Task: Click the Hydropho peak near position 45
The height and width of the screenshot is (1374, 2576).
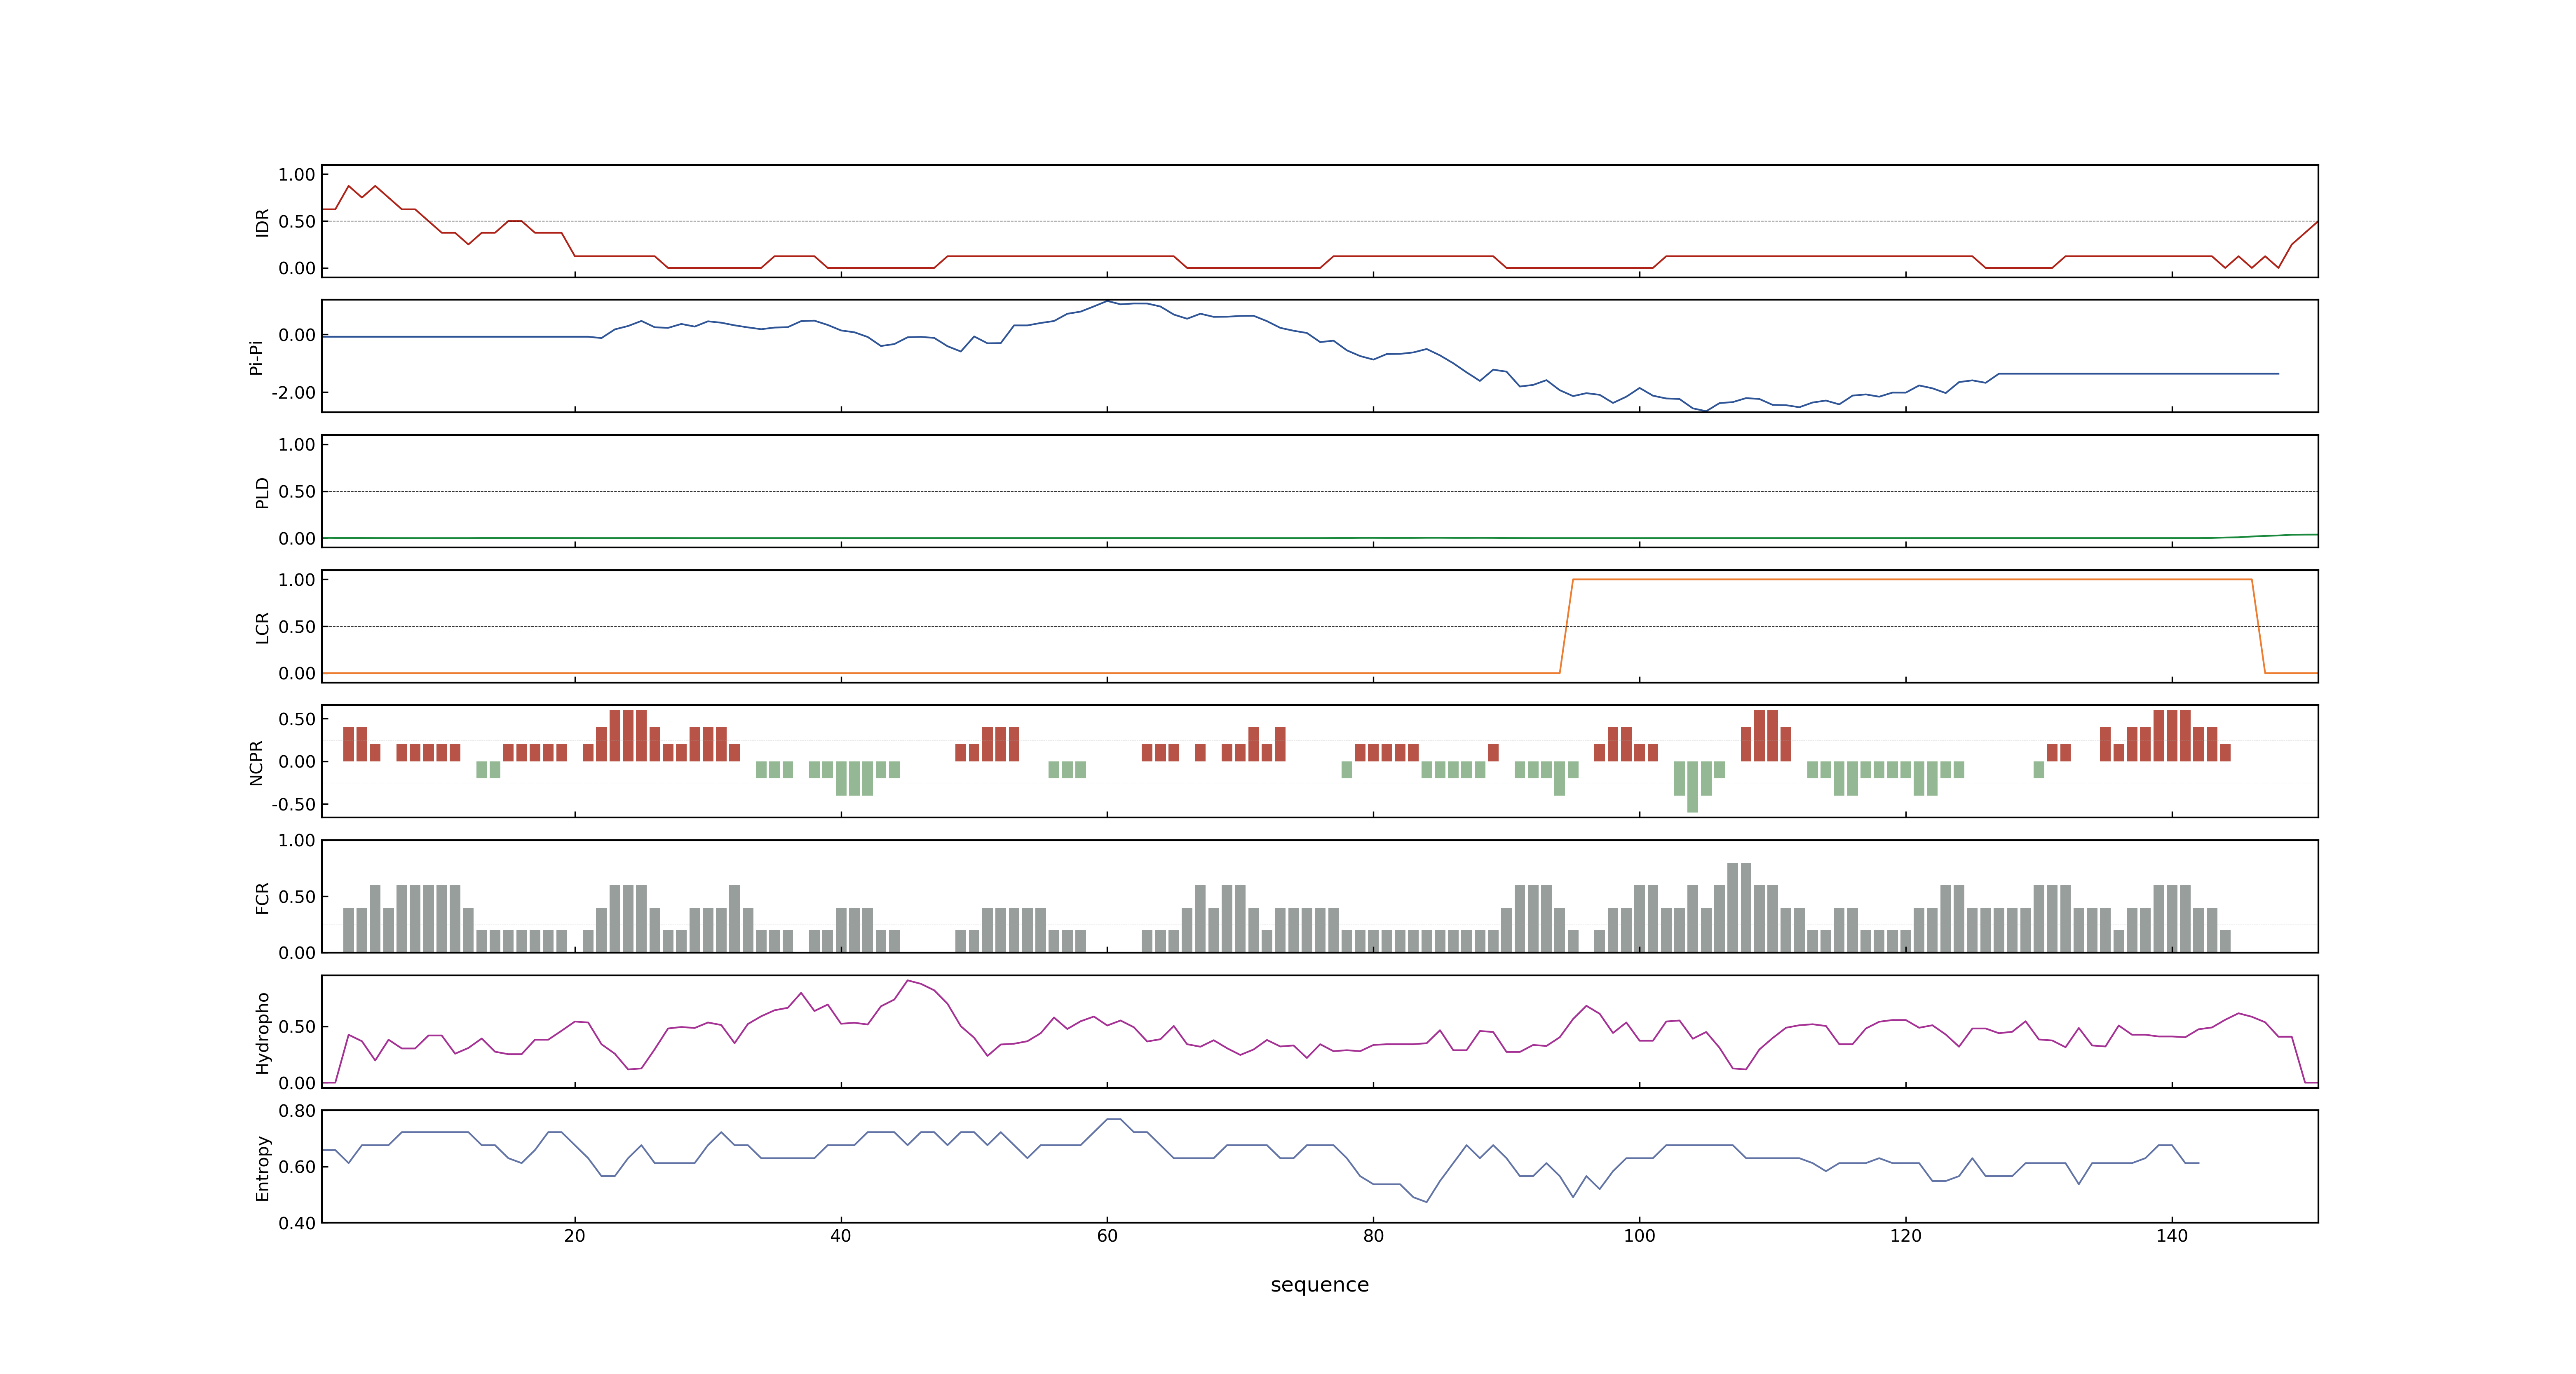Action: (x=908, y=981)
